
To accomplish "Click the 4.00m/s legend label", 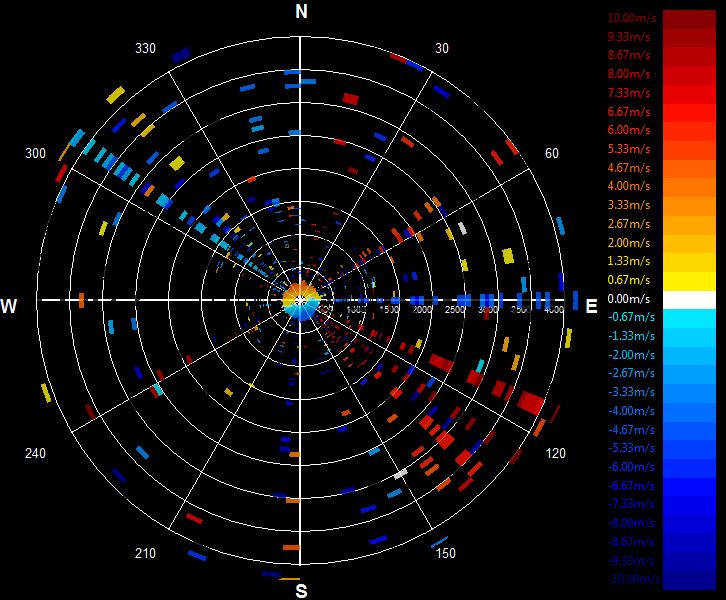I will [629, 186].
